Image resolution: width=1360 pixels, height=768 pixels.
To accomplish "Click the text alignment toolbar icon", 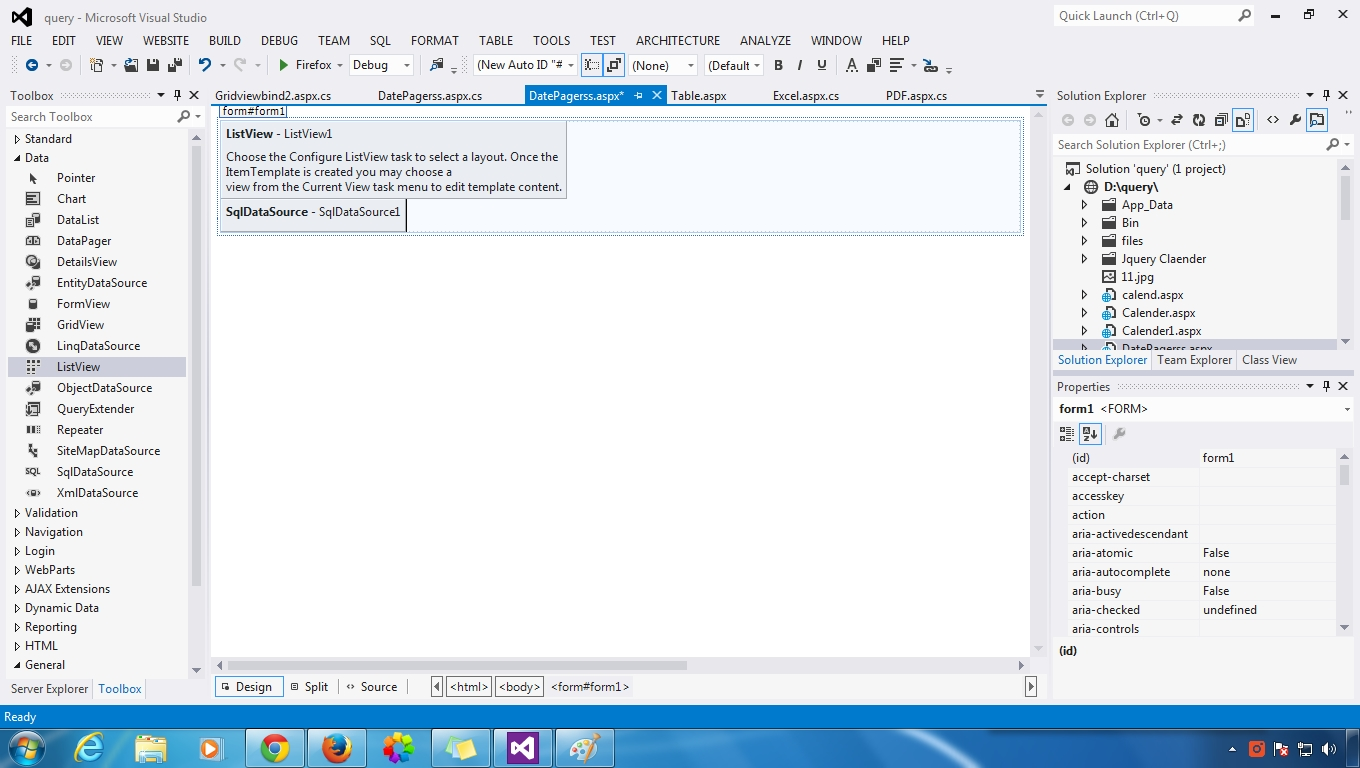I will click(896, 65).
